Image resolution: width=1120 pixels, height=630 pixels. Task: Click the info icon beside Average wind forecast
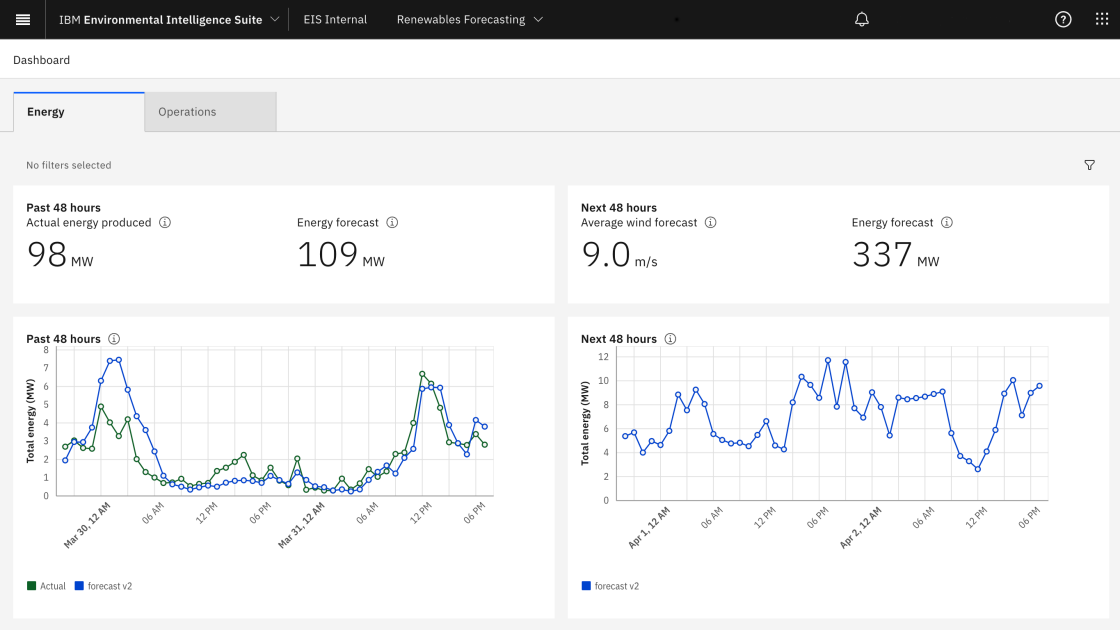point(710,222)
